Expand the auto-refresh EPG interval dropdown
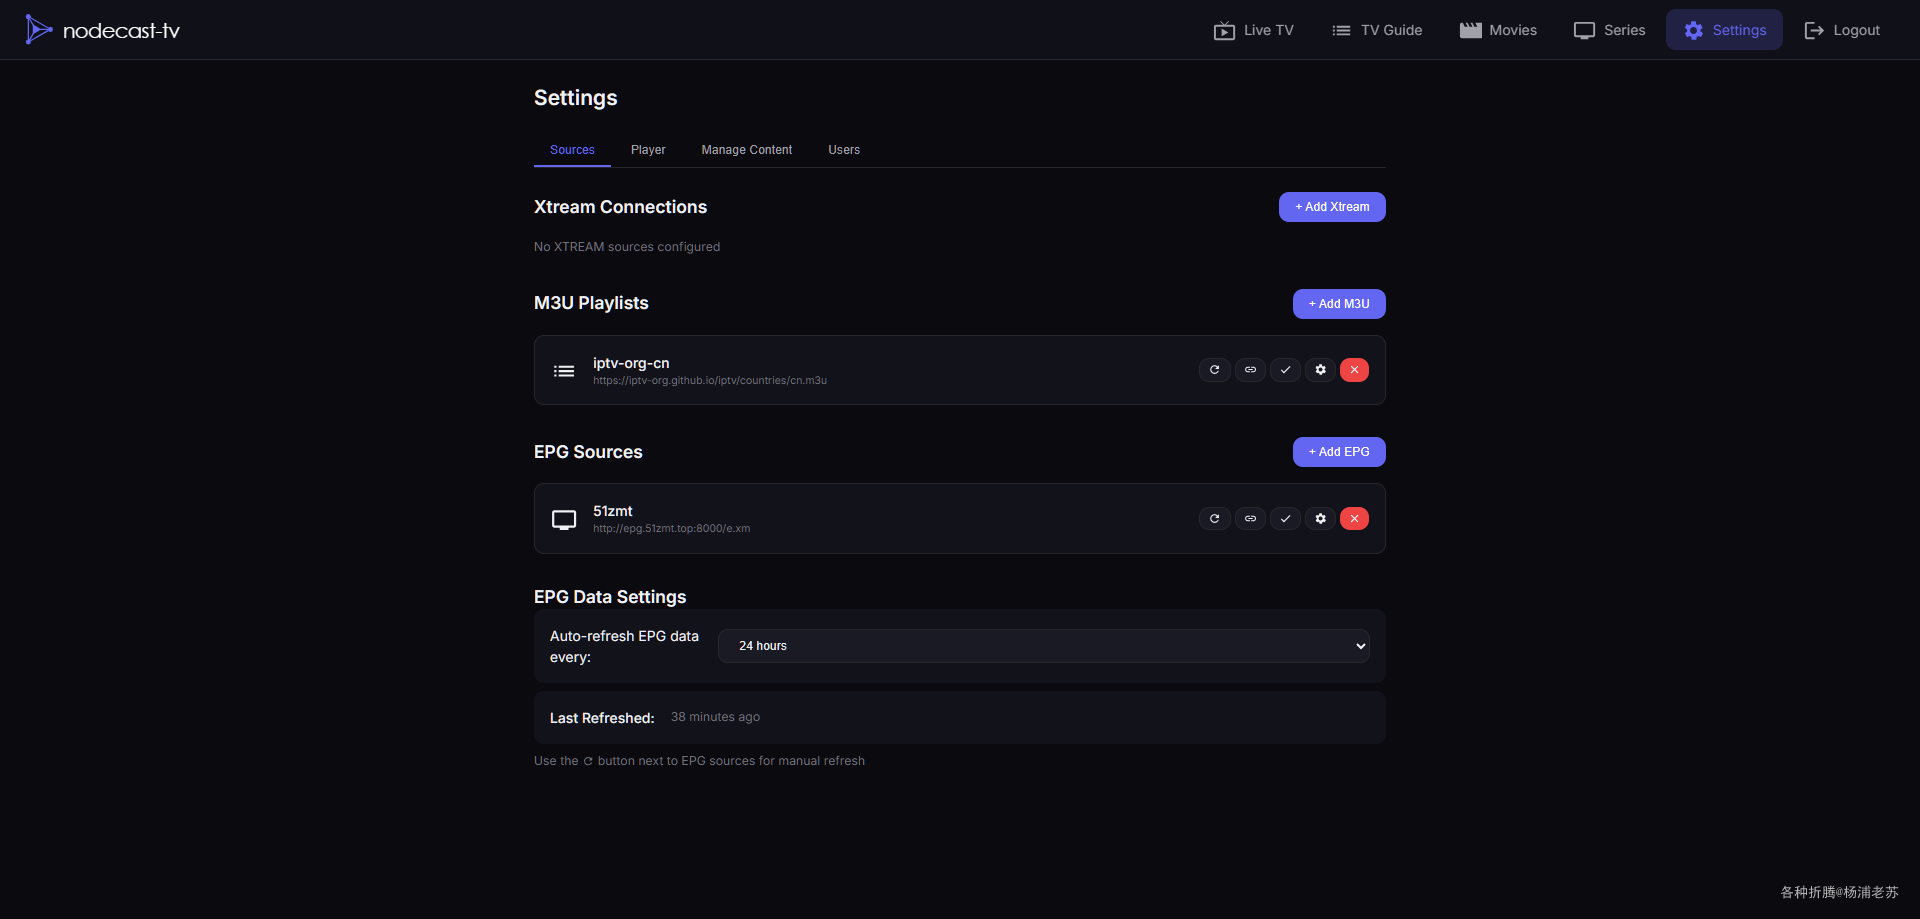This screenshot has height=919, width=1920. 1043,646
